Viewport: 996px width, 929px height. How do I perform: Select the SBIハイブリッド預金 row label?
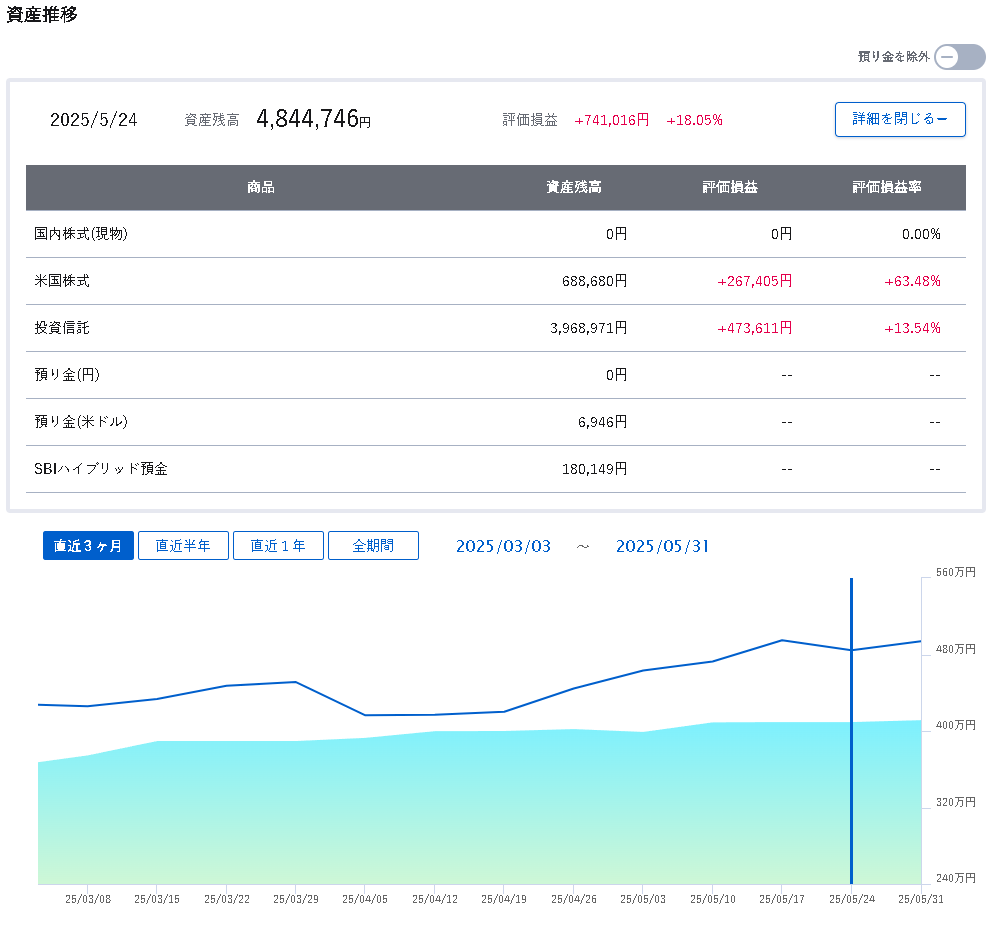pos(101,469)
